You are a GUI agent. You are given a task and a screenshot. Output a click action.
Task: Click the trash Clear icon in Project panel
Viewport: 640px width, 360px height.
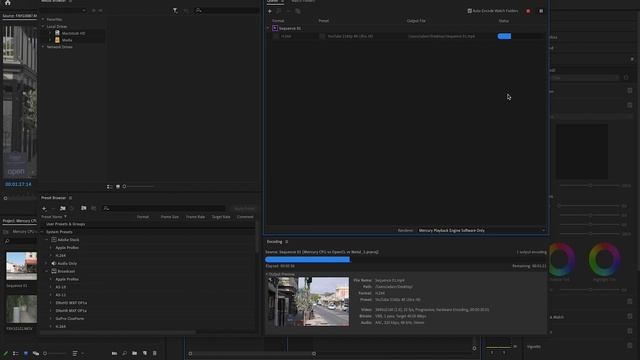click(x=154, y=353)
